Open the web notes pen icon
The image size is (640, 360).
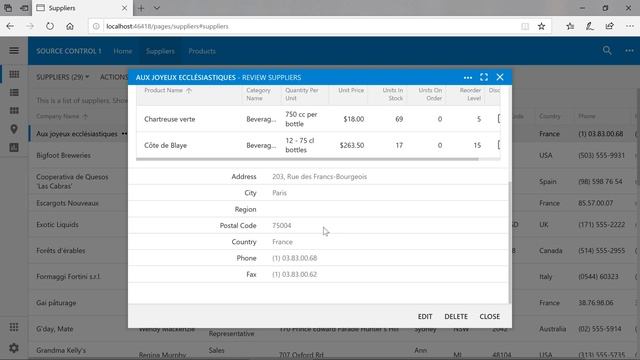click(x=590, y=26)
